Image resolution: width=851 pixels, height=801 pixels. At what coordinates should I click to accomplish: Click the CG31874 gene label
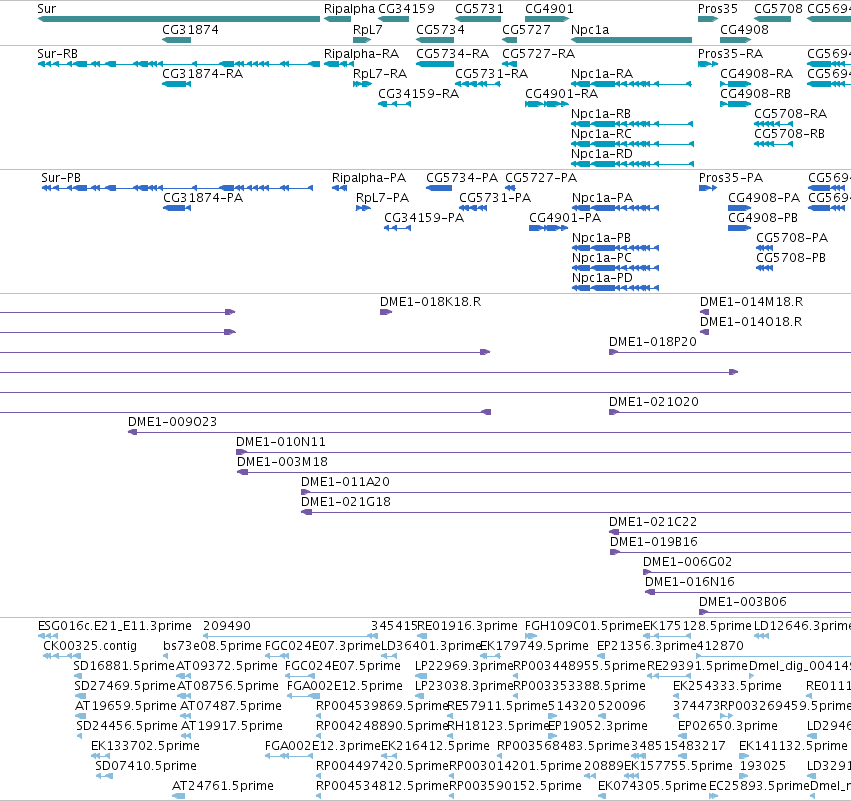(190, 29)
